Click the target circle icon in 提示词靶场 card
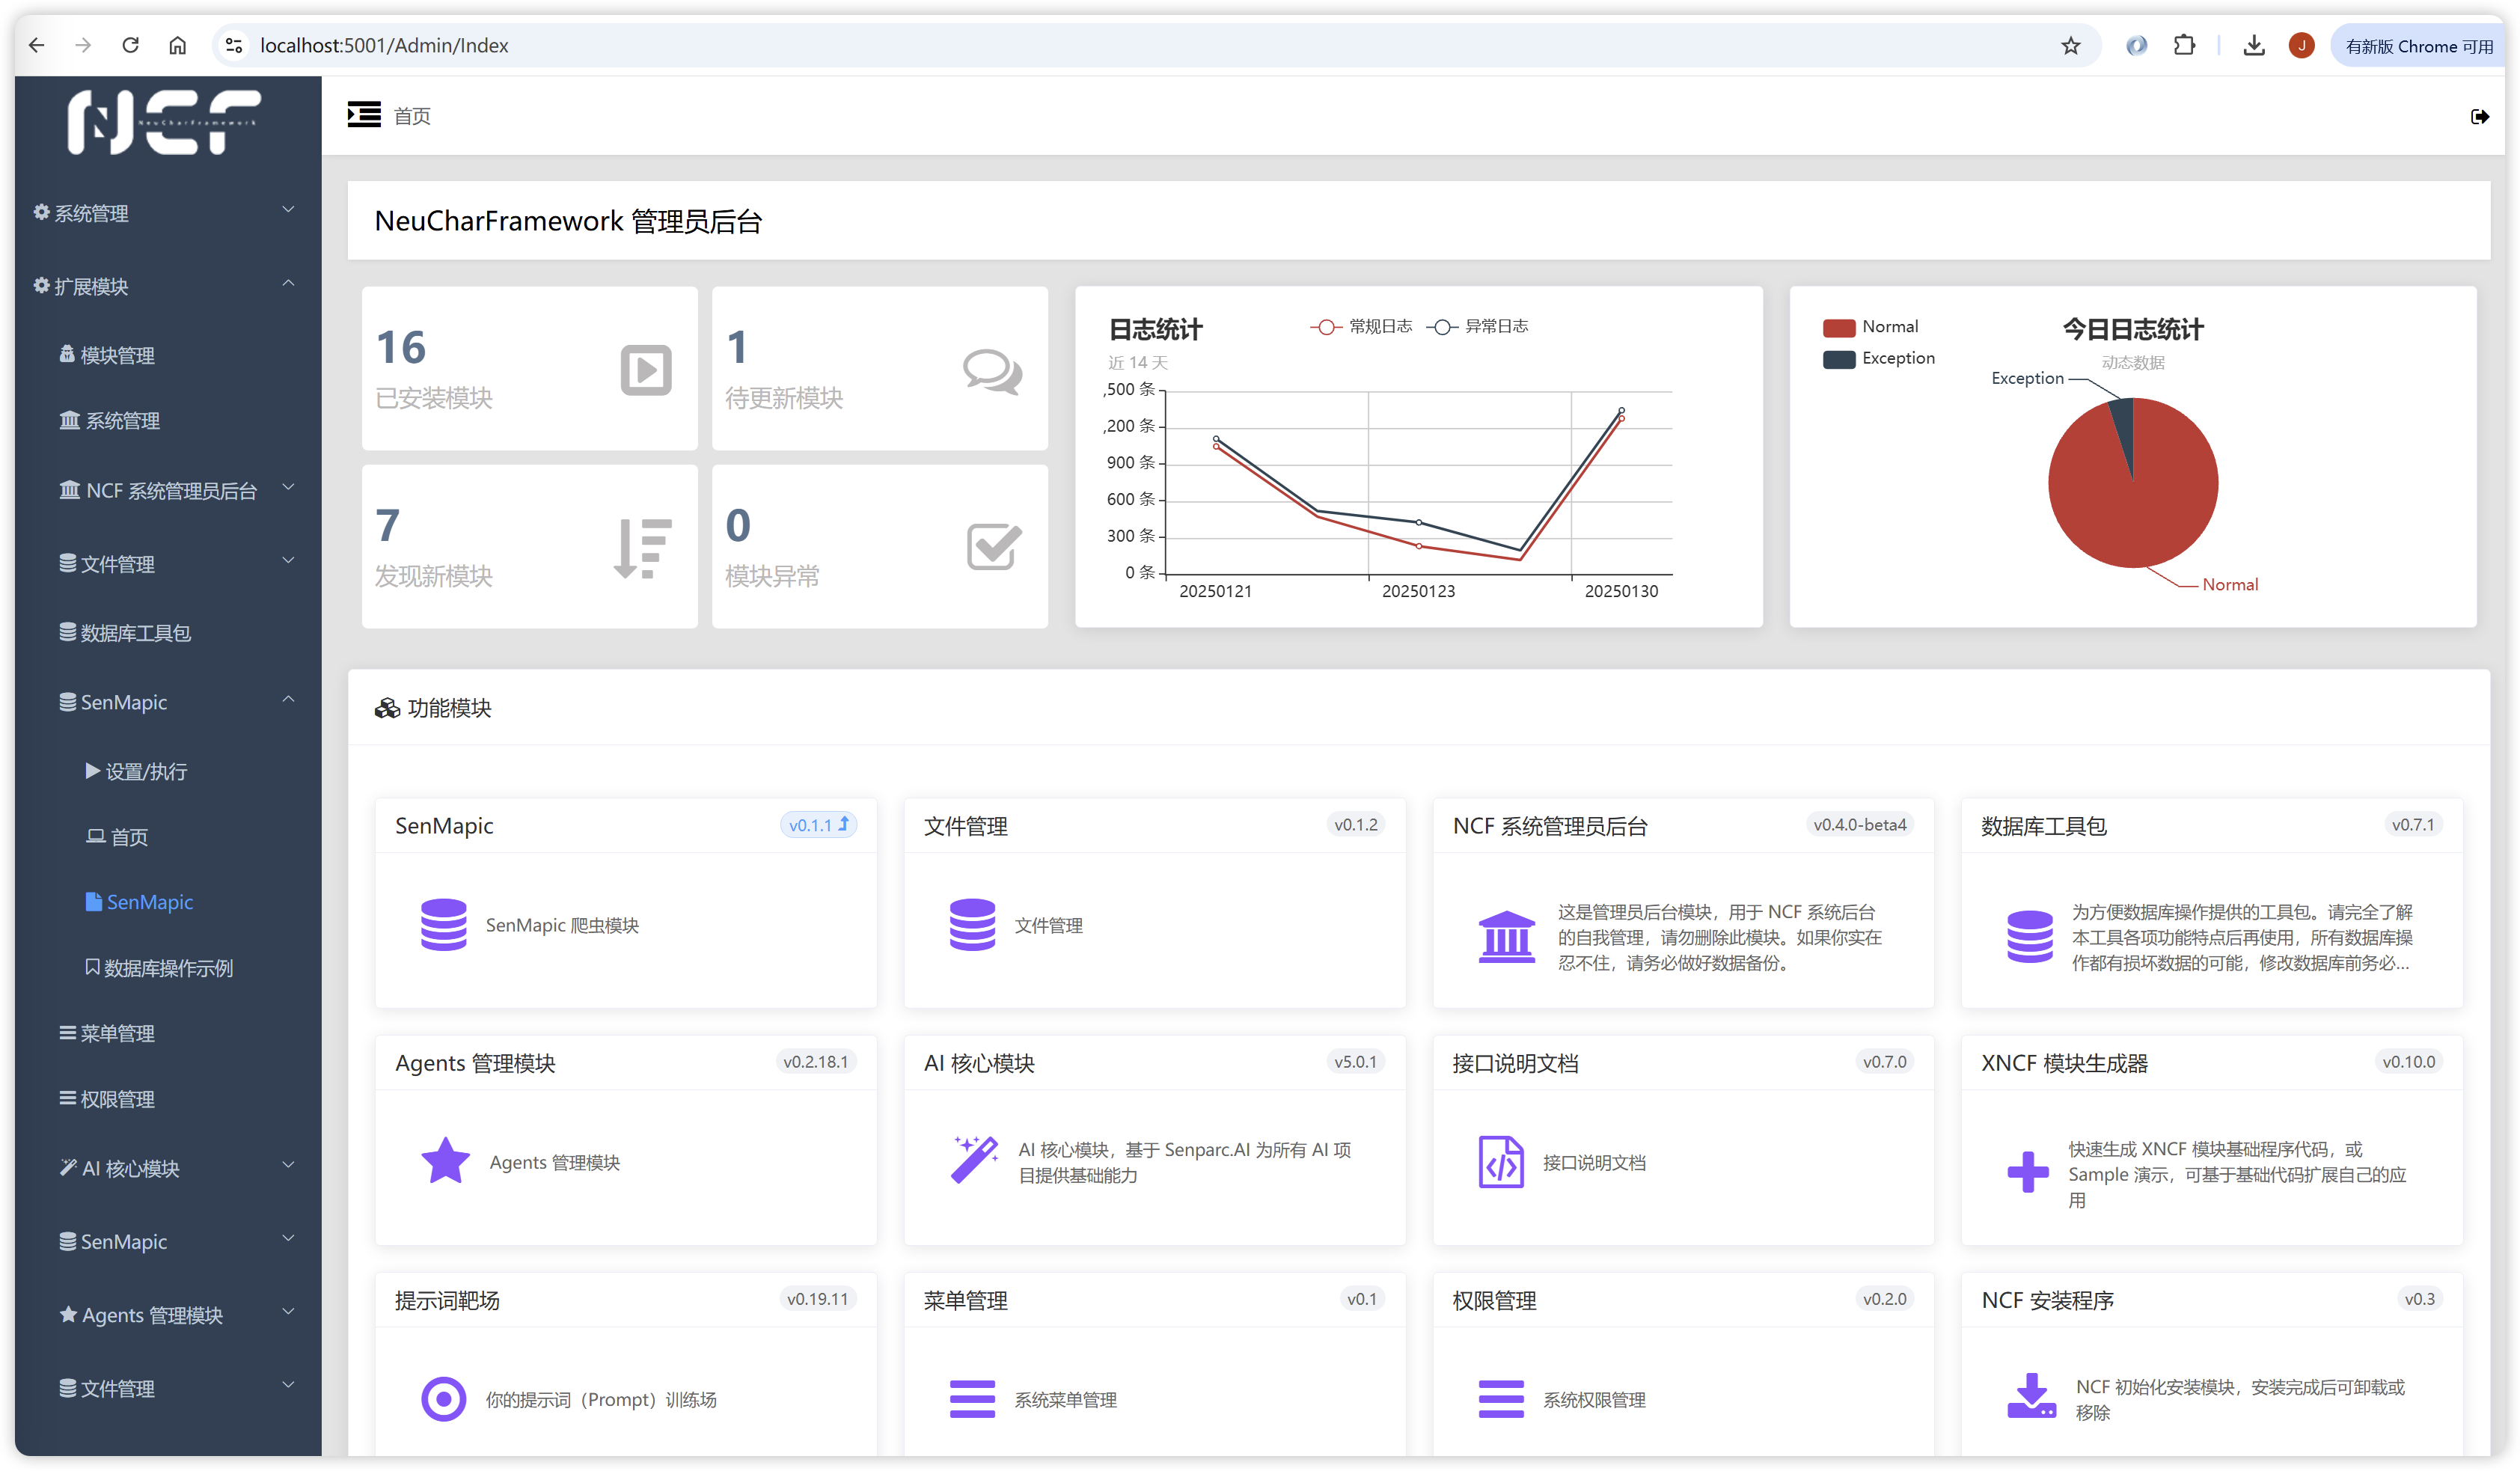The image size is (2520, 1471). (x=444, y=1399)
